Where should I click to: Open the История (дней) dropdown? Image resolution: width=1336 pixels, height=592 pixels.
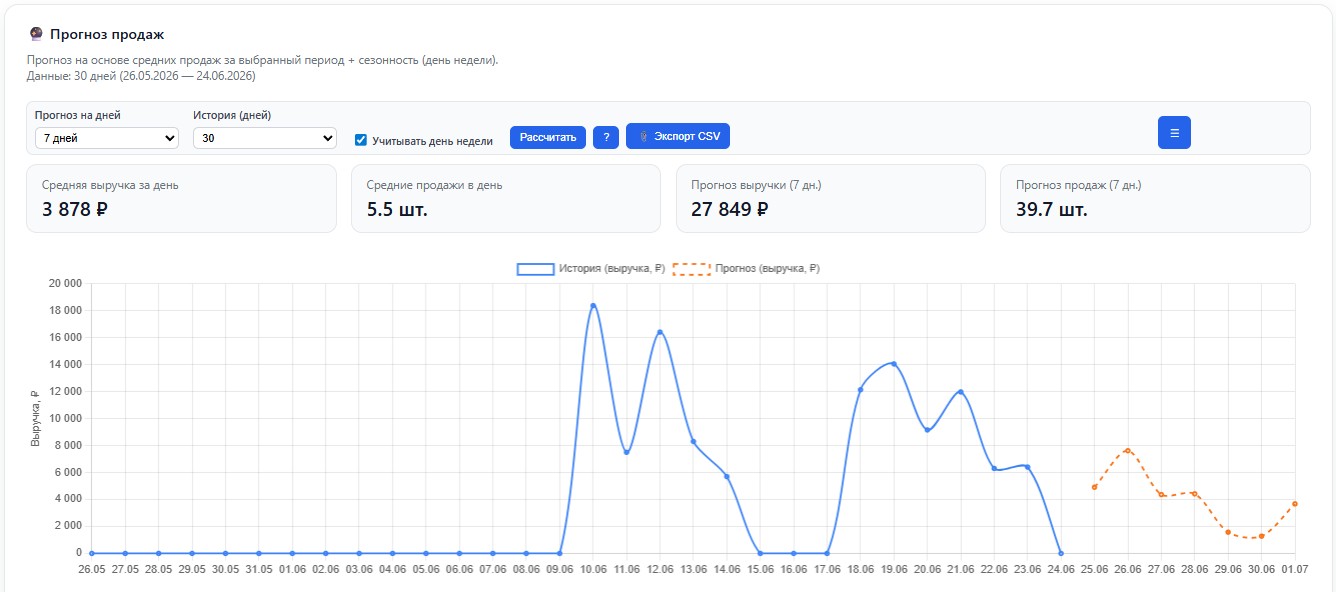click(x=265, y=138)
